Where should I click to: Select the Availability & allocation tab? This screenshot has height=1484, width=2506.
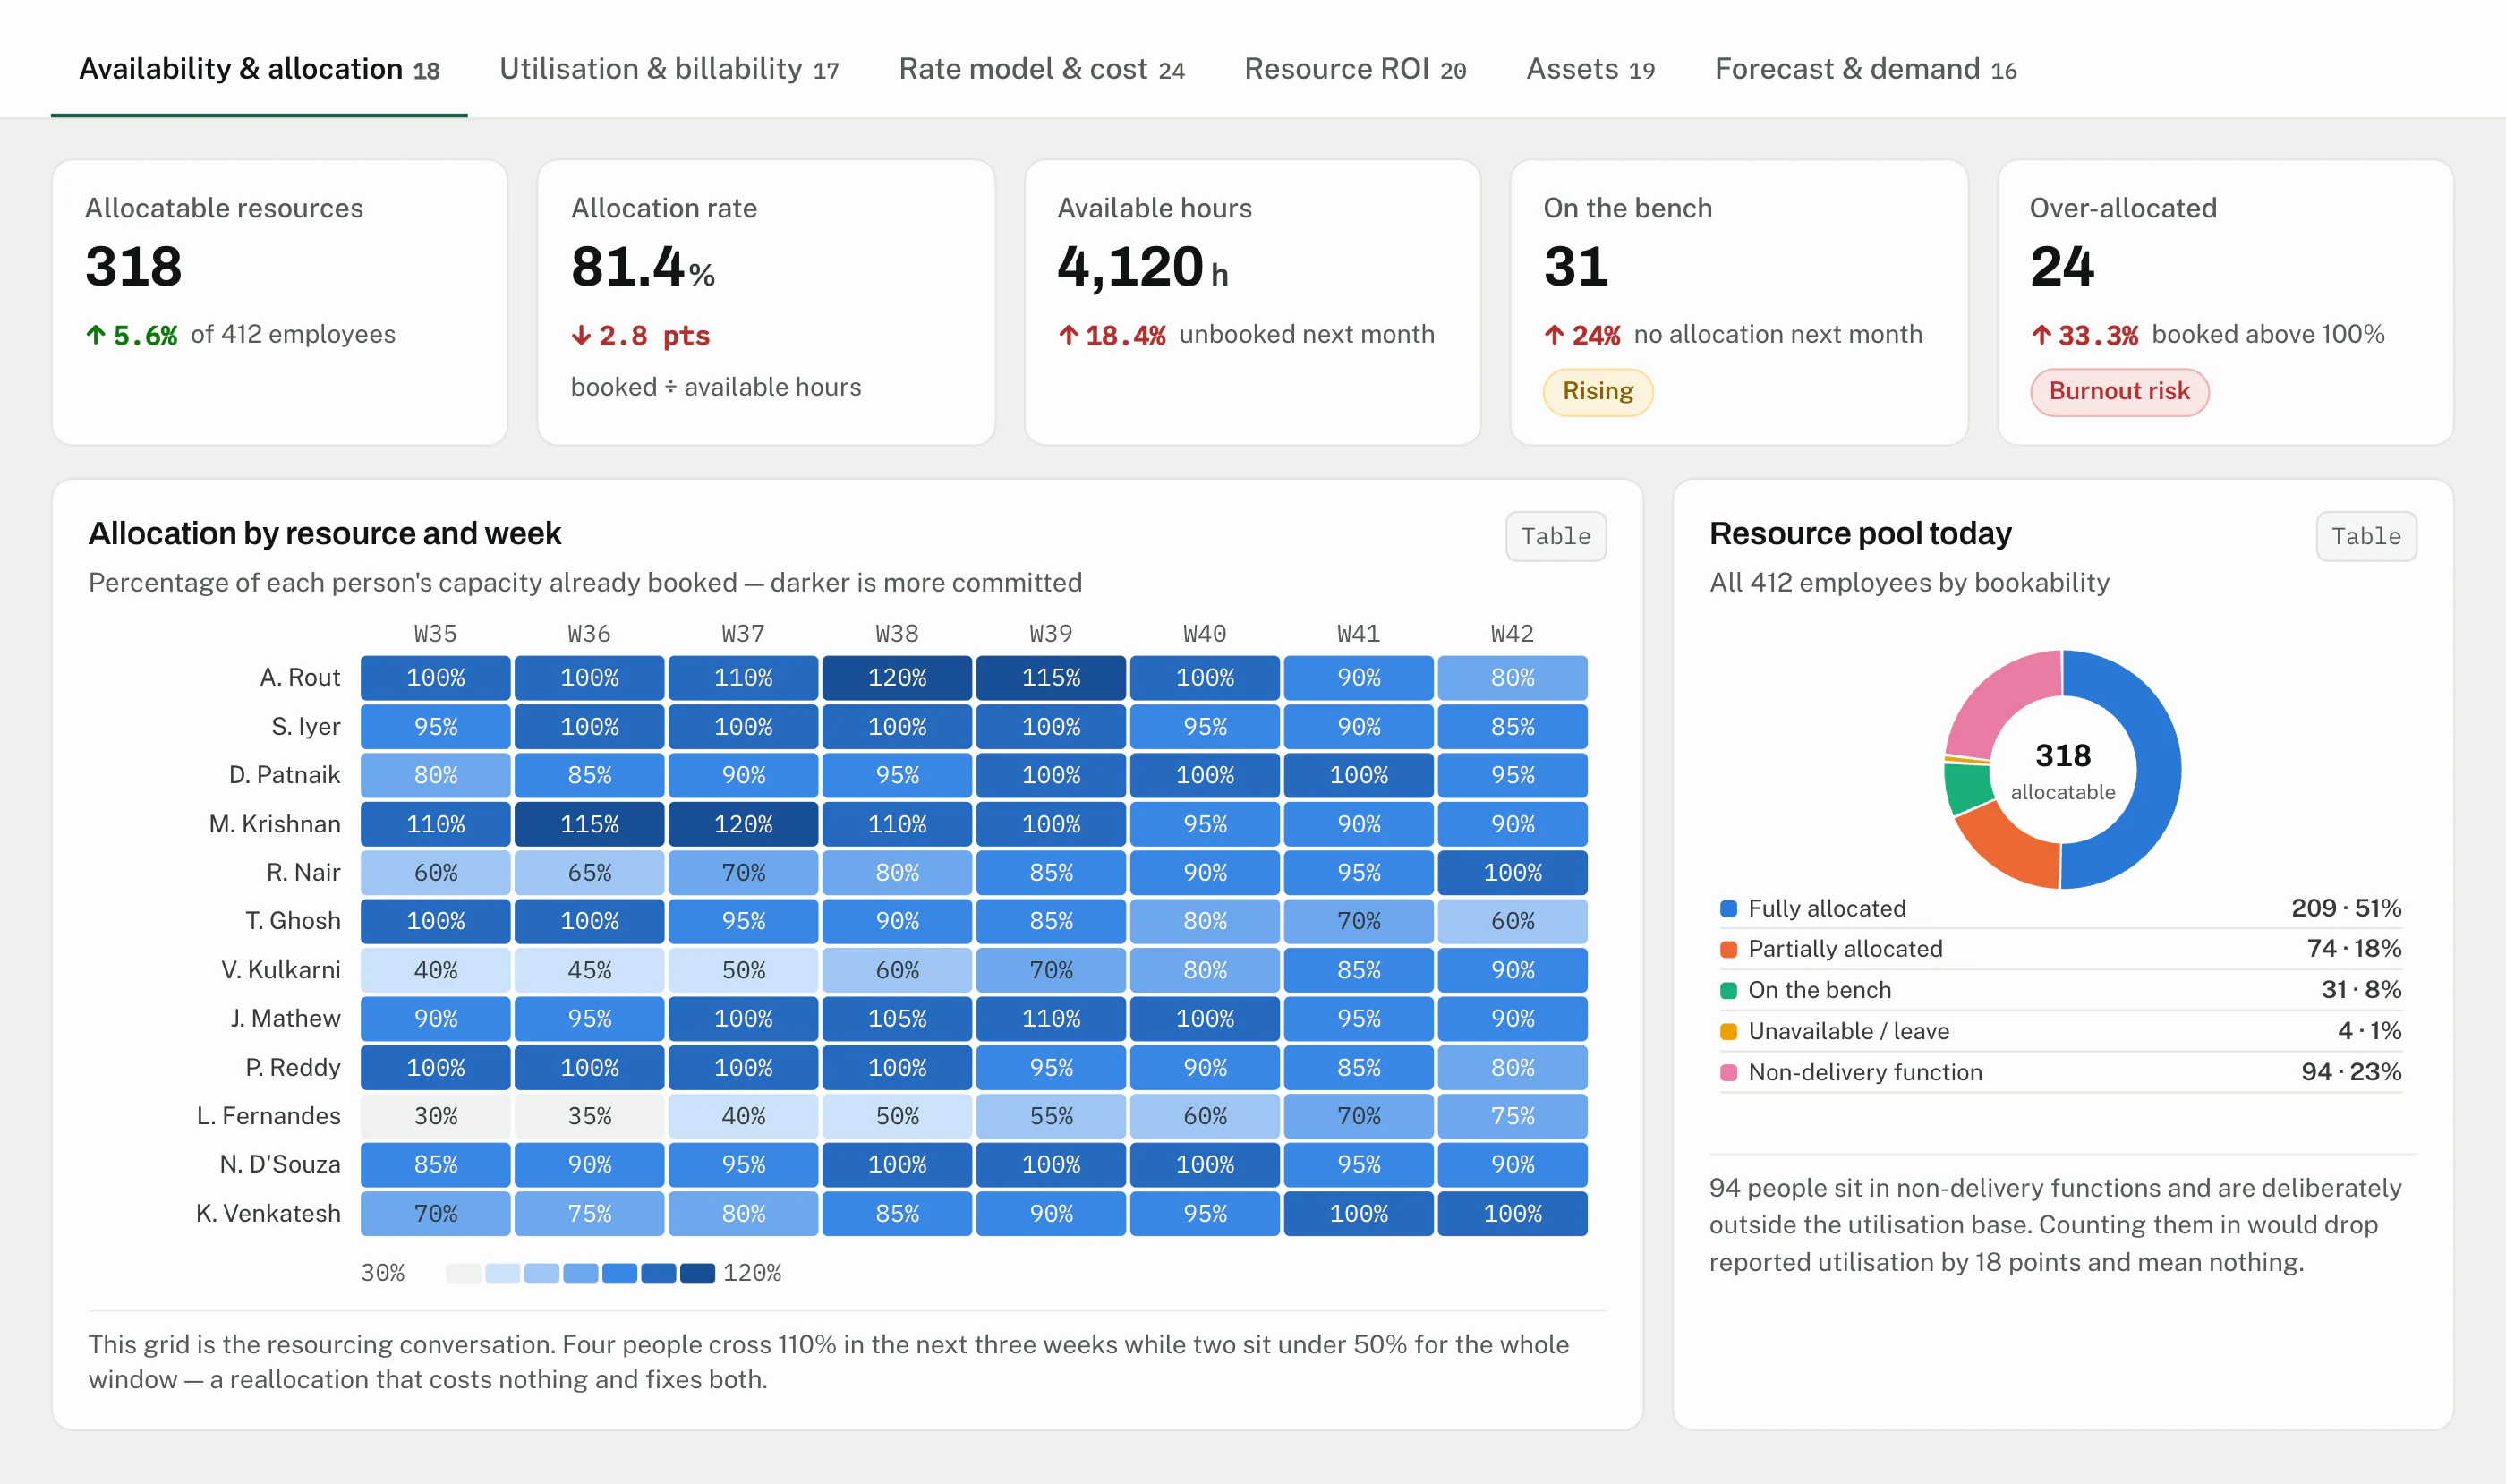pos(259,69)
